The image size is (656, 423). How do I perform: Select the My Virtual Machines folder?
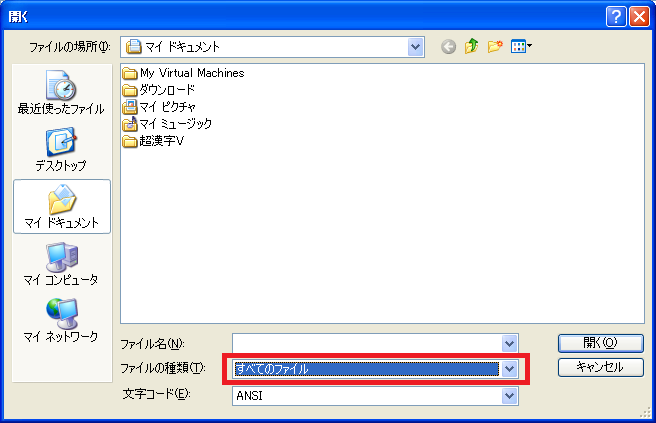coord(191,73)
